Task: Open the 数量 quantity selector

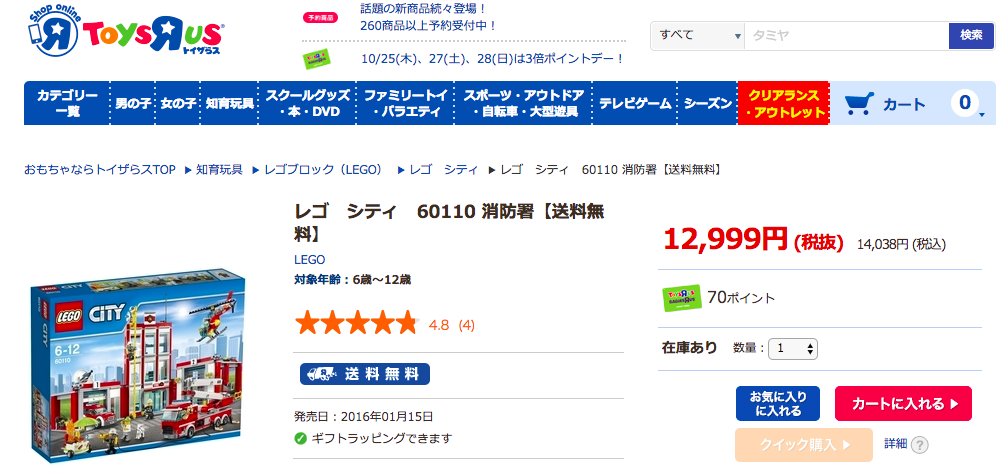Action: [x=792, y=349]
